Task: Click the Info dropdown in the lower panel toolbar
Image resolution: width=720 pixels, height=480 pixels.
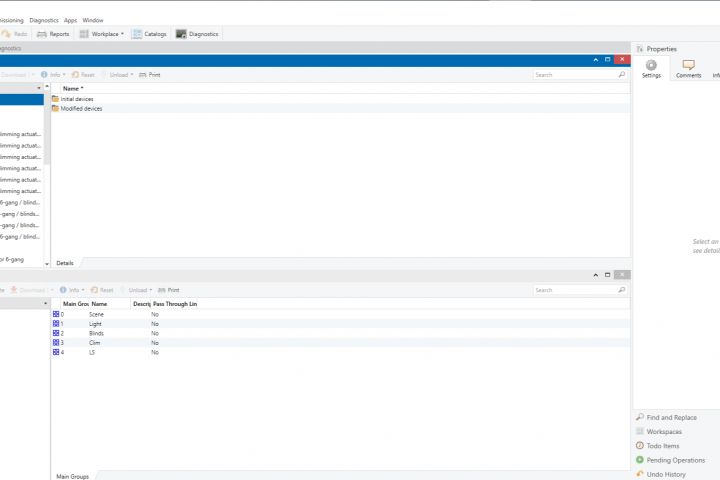Action: (72, 290)
